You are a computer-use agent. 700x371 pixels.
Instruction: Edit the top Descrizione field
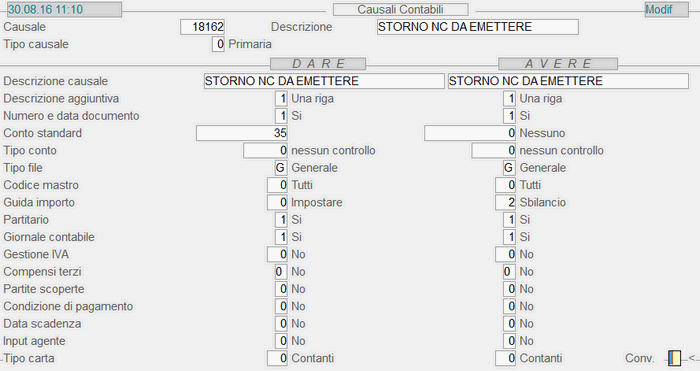pos(478,27)
